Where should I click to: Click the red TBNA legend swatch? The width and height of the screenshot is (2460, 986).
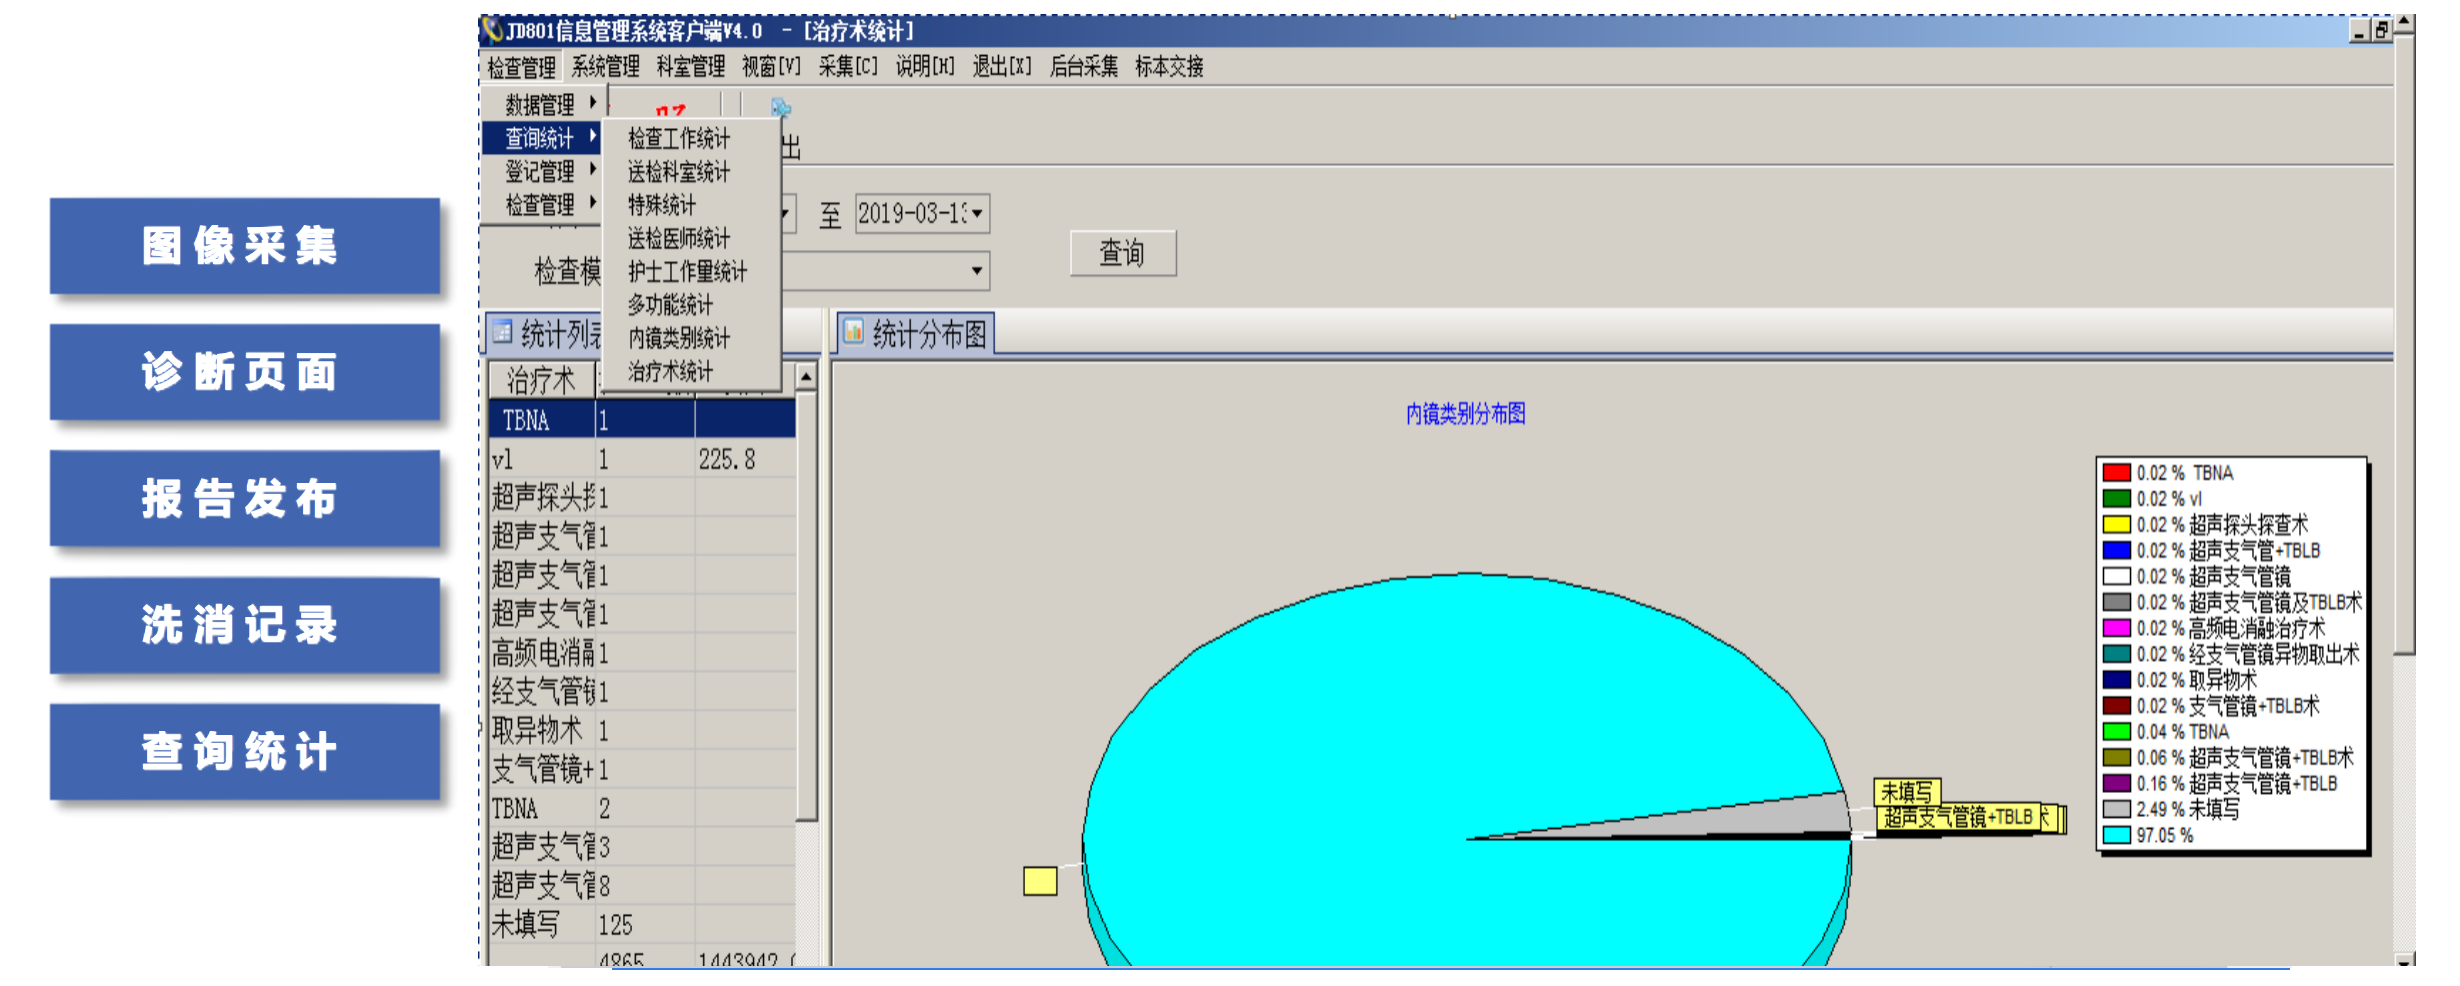coord(2116,473)
